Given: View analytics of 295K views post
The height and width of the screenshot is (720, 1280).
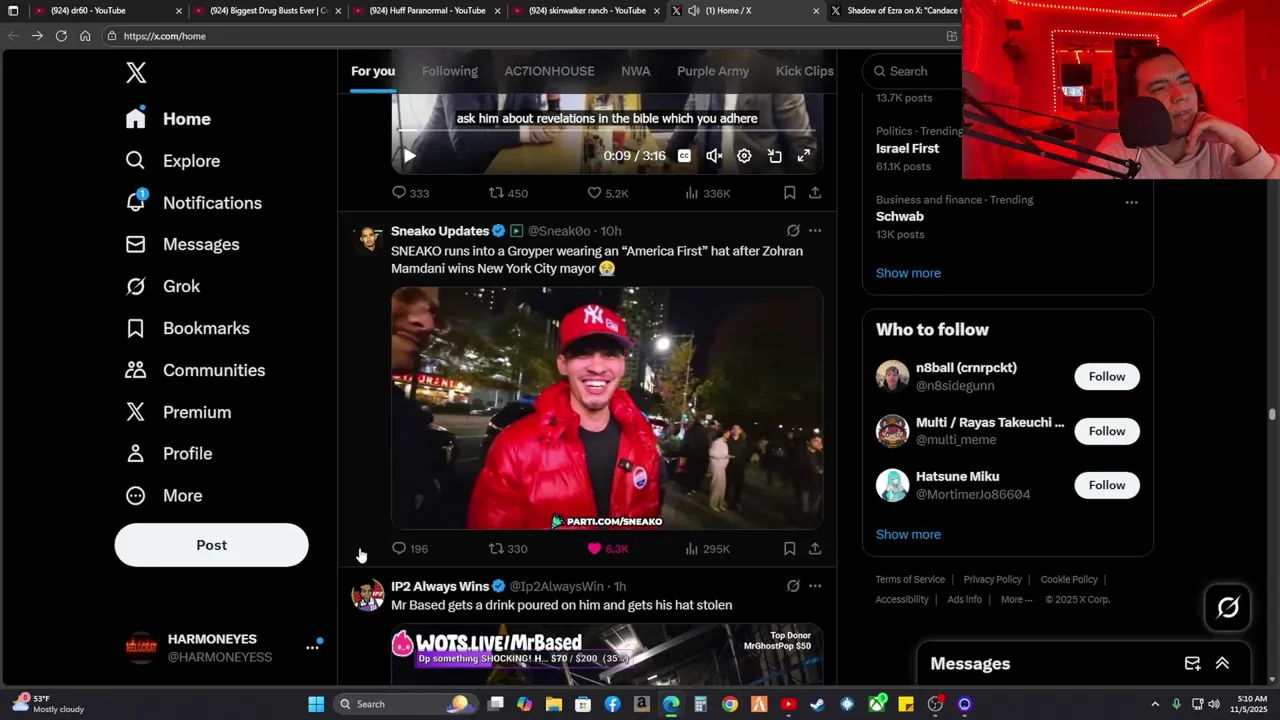Looking at the screenshot, I should (707, 548).
